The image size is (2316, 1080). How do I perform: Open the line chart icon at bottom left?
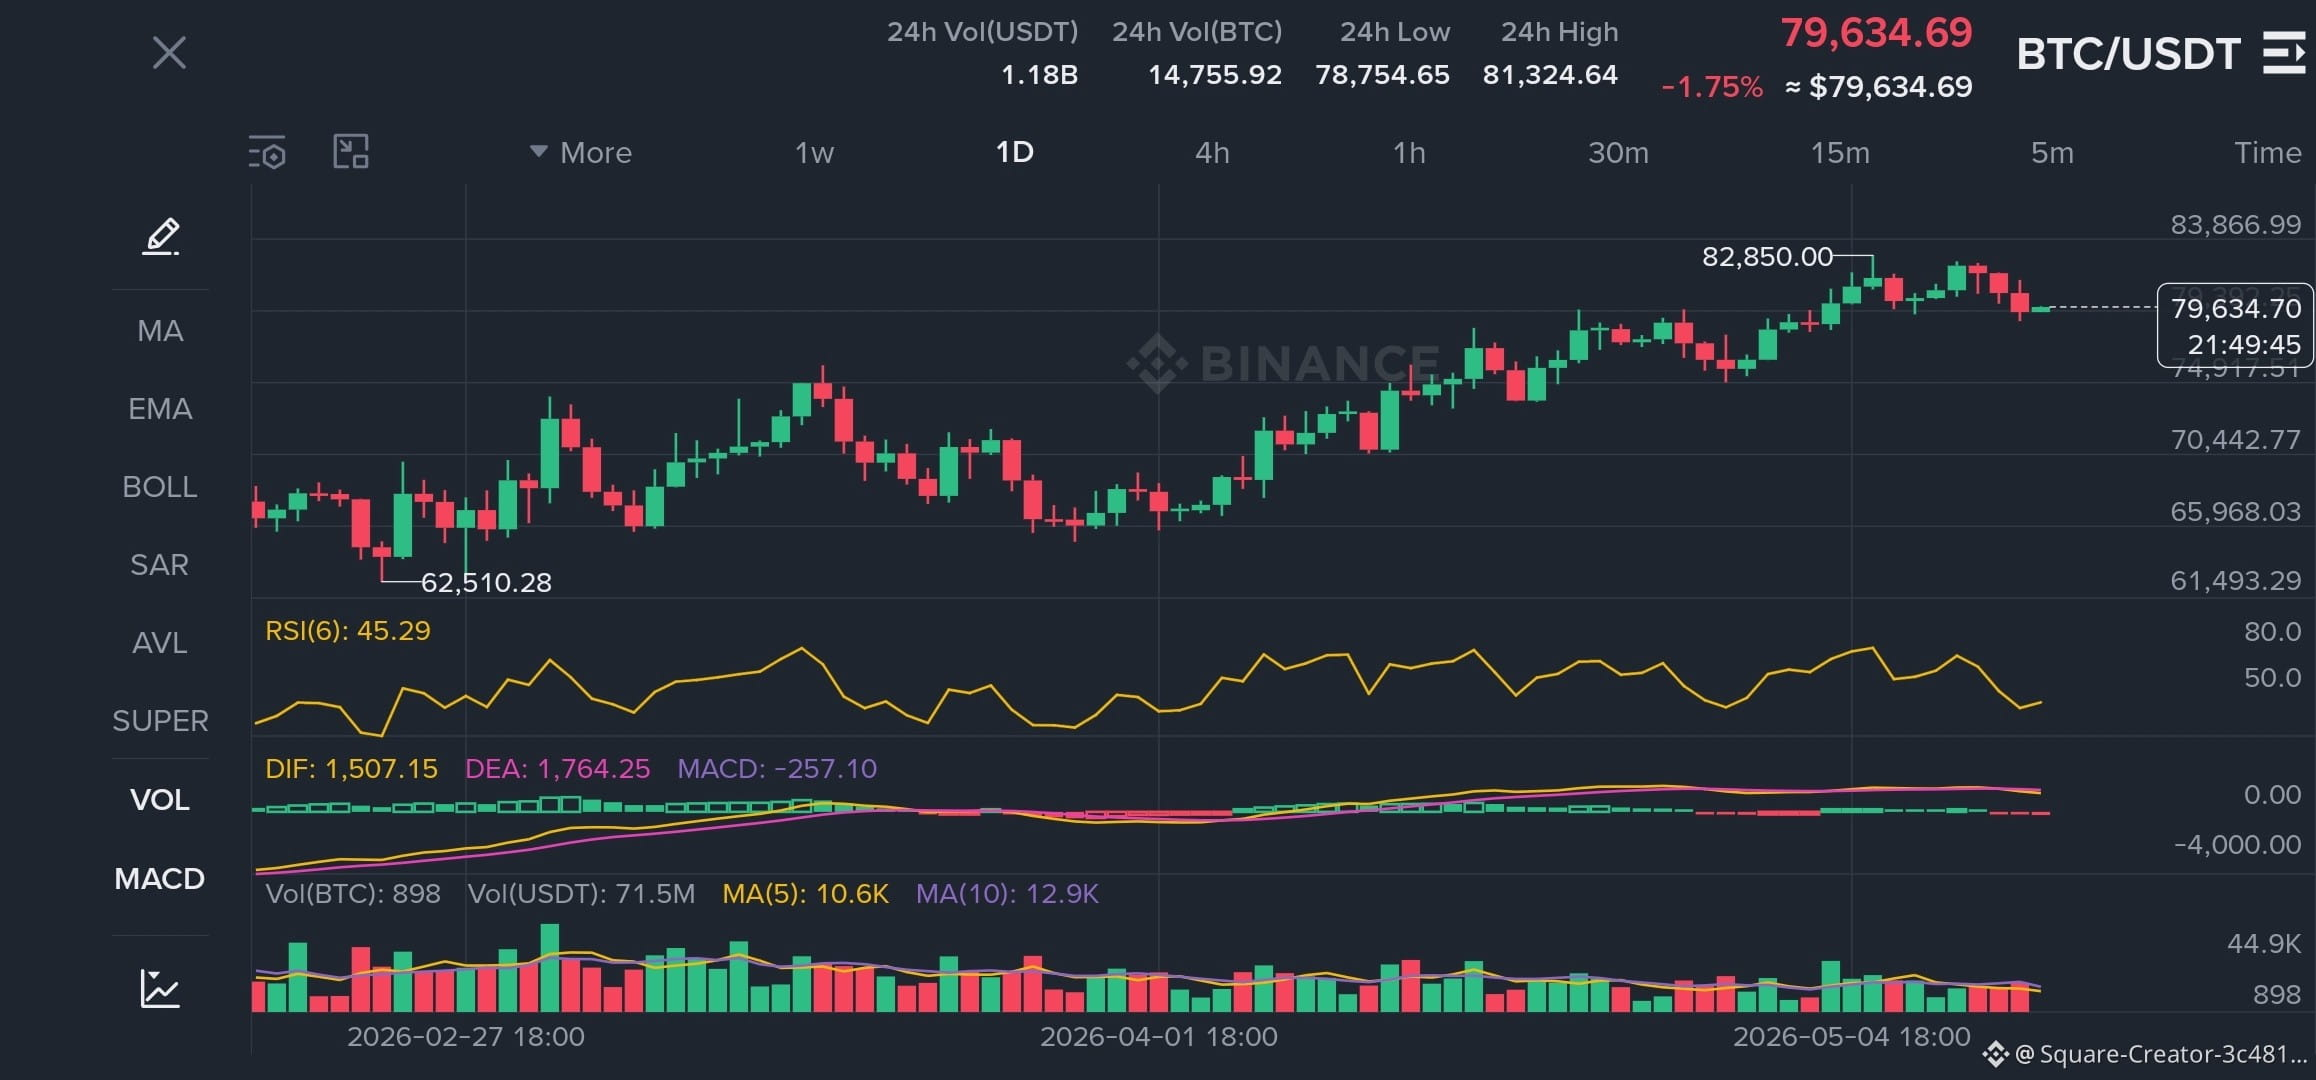click(160, 988)
